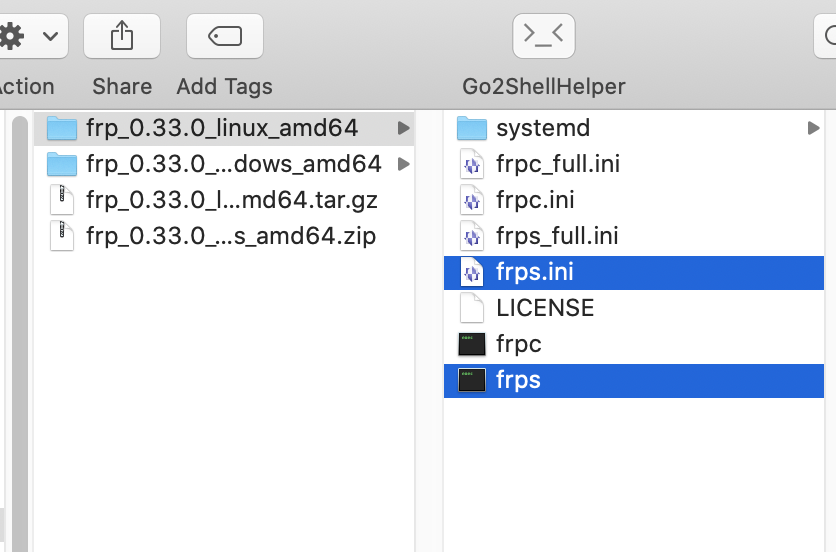836x552 pixels.
Task: Select the frp amd64.zip archive file
Action: click(x=230, y=236)
